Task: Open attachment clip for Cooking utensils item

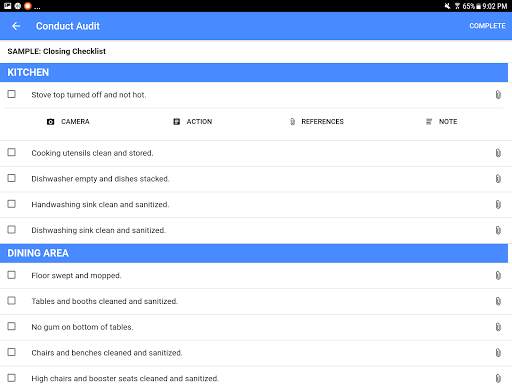Action: pyautogui.click(x=498, y=153)
